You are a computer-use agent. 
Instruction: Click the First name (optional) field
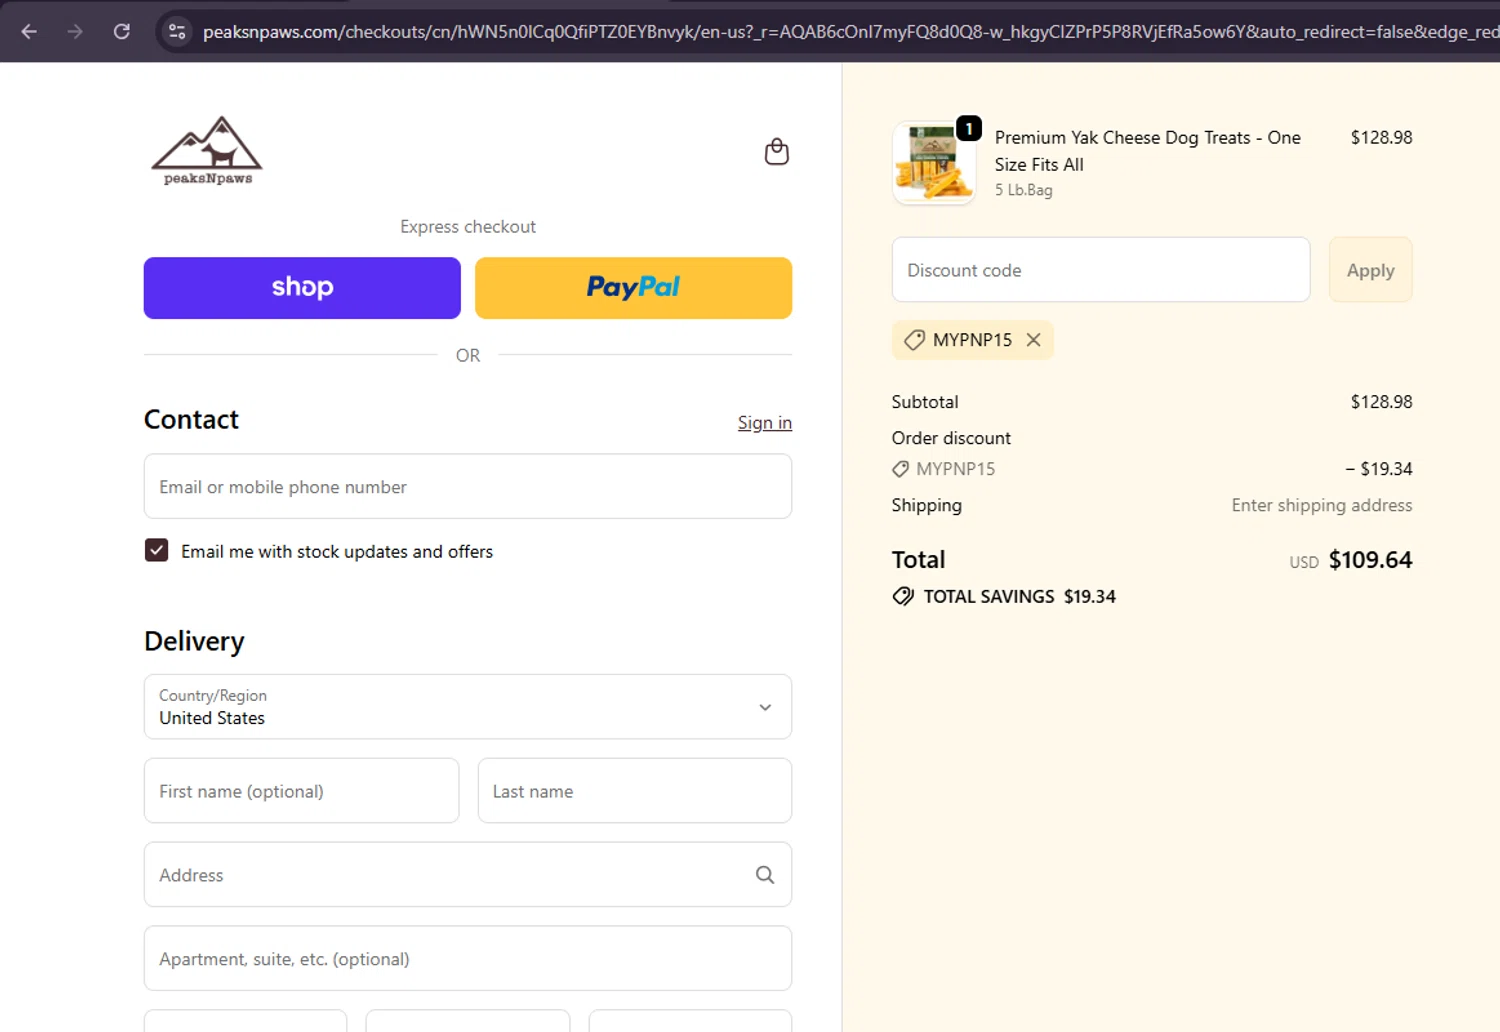pyautogui.click(x=301, y=791)
